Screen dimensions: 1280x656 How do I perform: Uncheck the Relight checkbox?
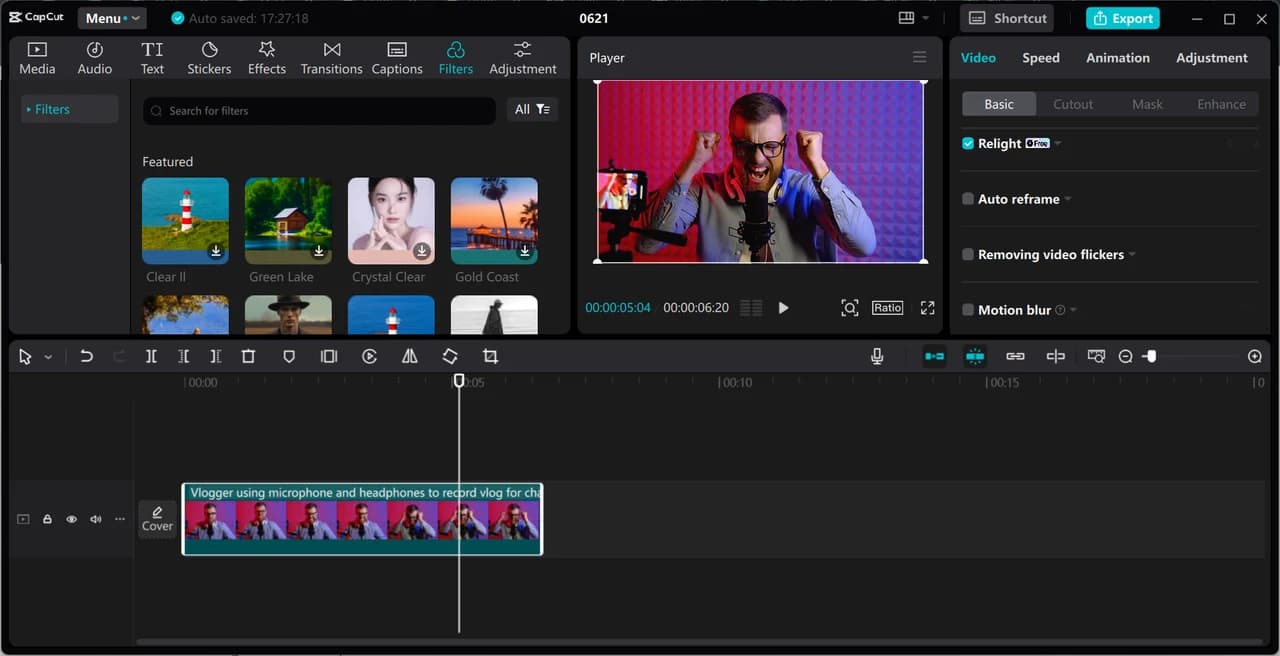pyautogui.click(x=968, y=144)
